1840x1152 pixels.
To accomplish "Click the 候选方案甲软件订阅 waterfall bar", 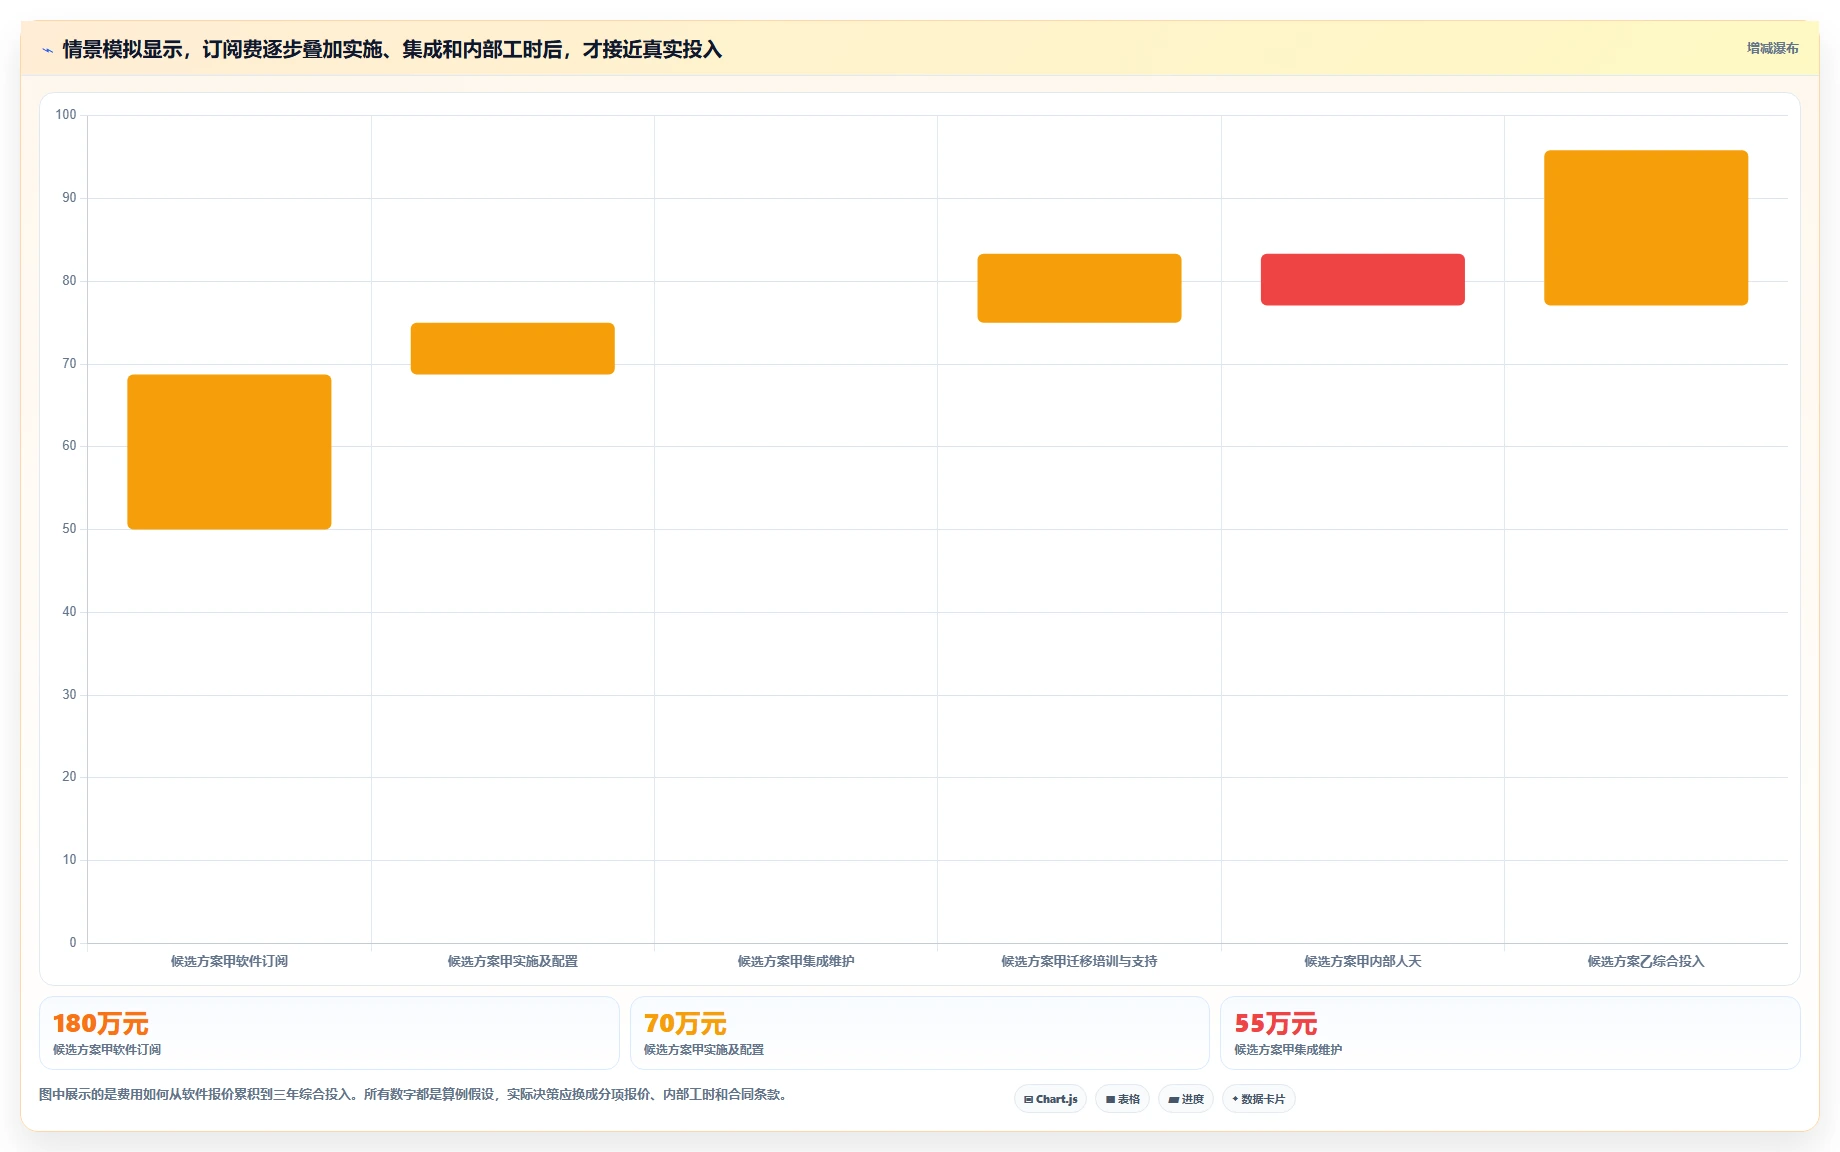I will (229, 452).
